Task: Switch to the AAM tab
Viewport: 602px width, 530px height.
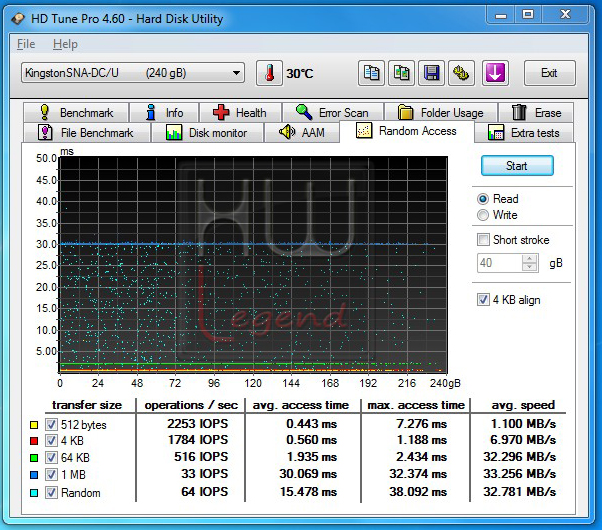Action: pos(302,132)
